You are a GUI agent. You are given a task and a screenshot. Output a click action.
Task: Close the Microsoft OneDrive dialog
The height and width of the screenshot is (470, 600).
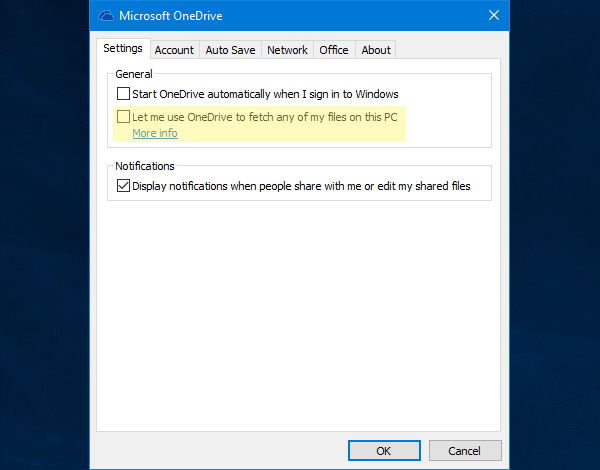point(494,15)
